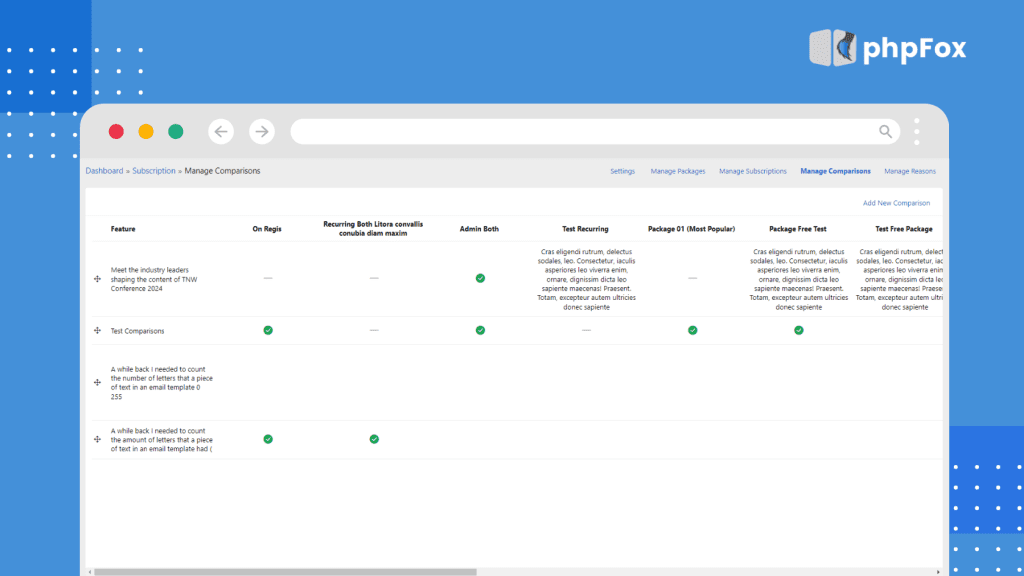1024x576 pixels.
Task: Toggle Admin Both check for TNW Conference row
Action: tap(480, 278)
